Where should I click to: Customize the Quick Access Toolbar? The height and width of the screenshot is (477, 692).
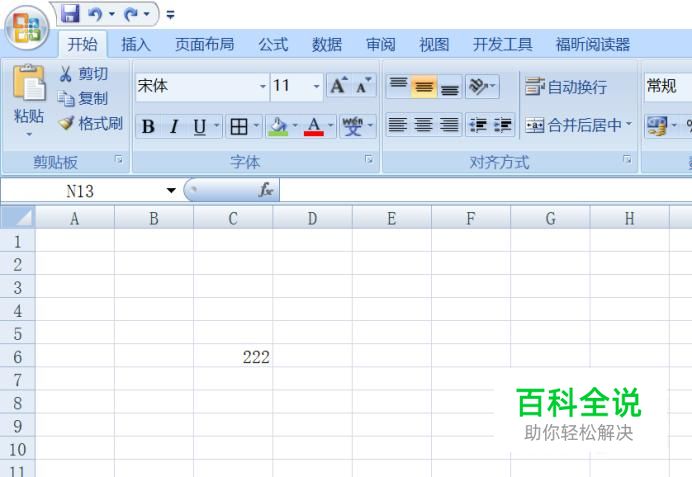click(170, 15)
